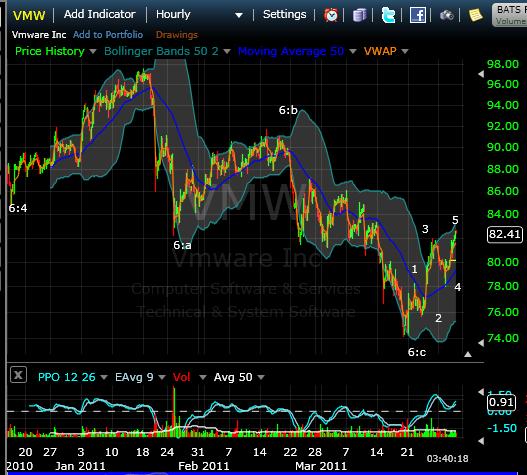Share chart via Facebook icon
The height and width of the screenshot is (475, 527).
(417, 15)
